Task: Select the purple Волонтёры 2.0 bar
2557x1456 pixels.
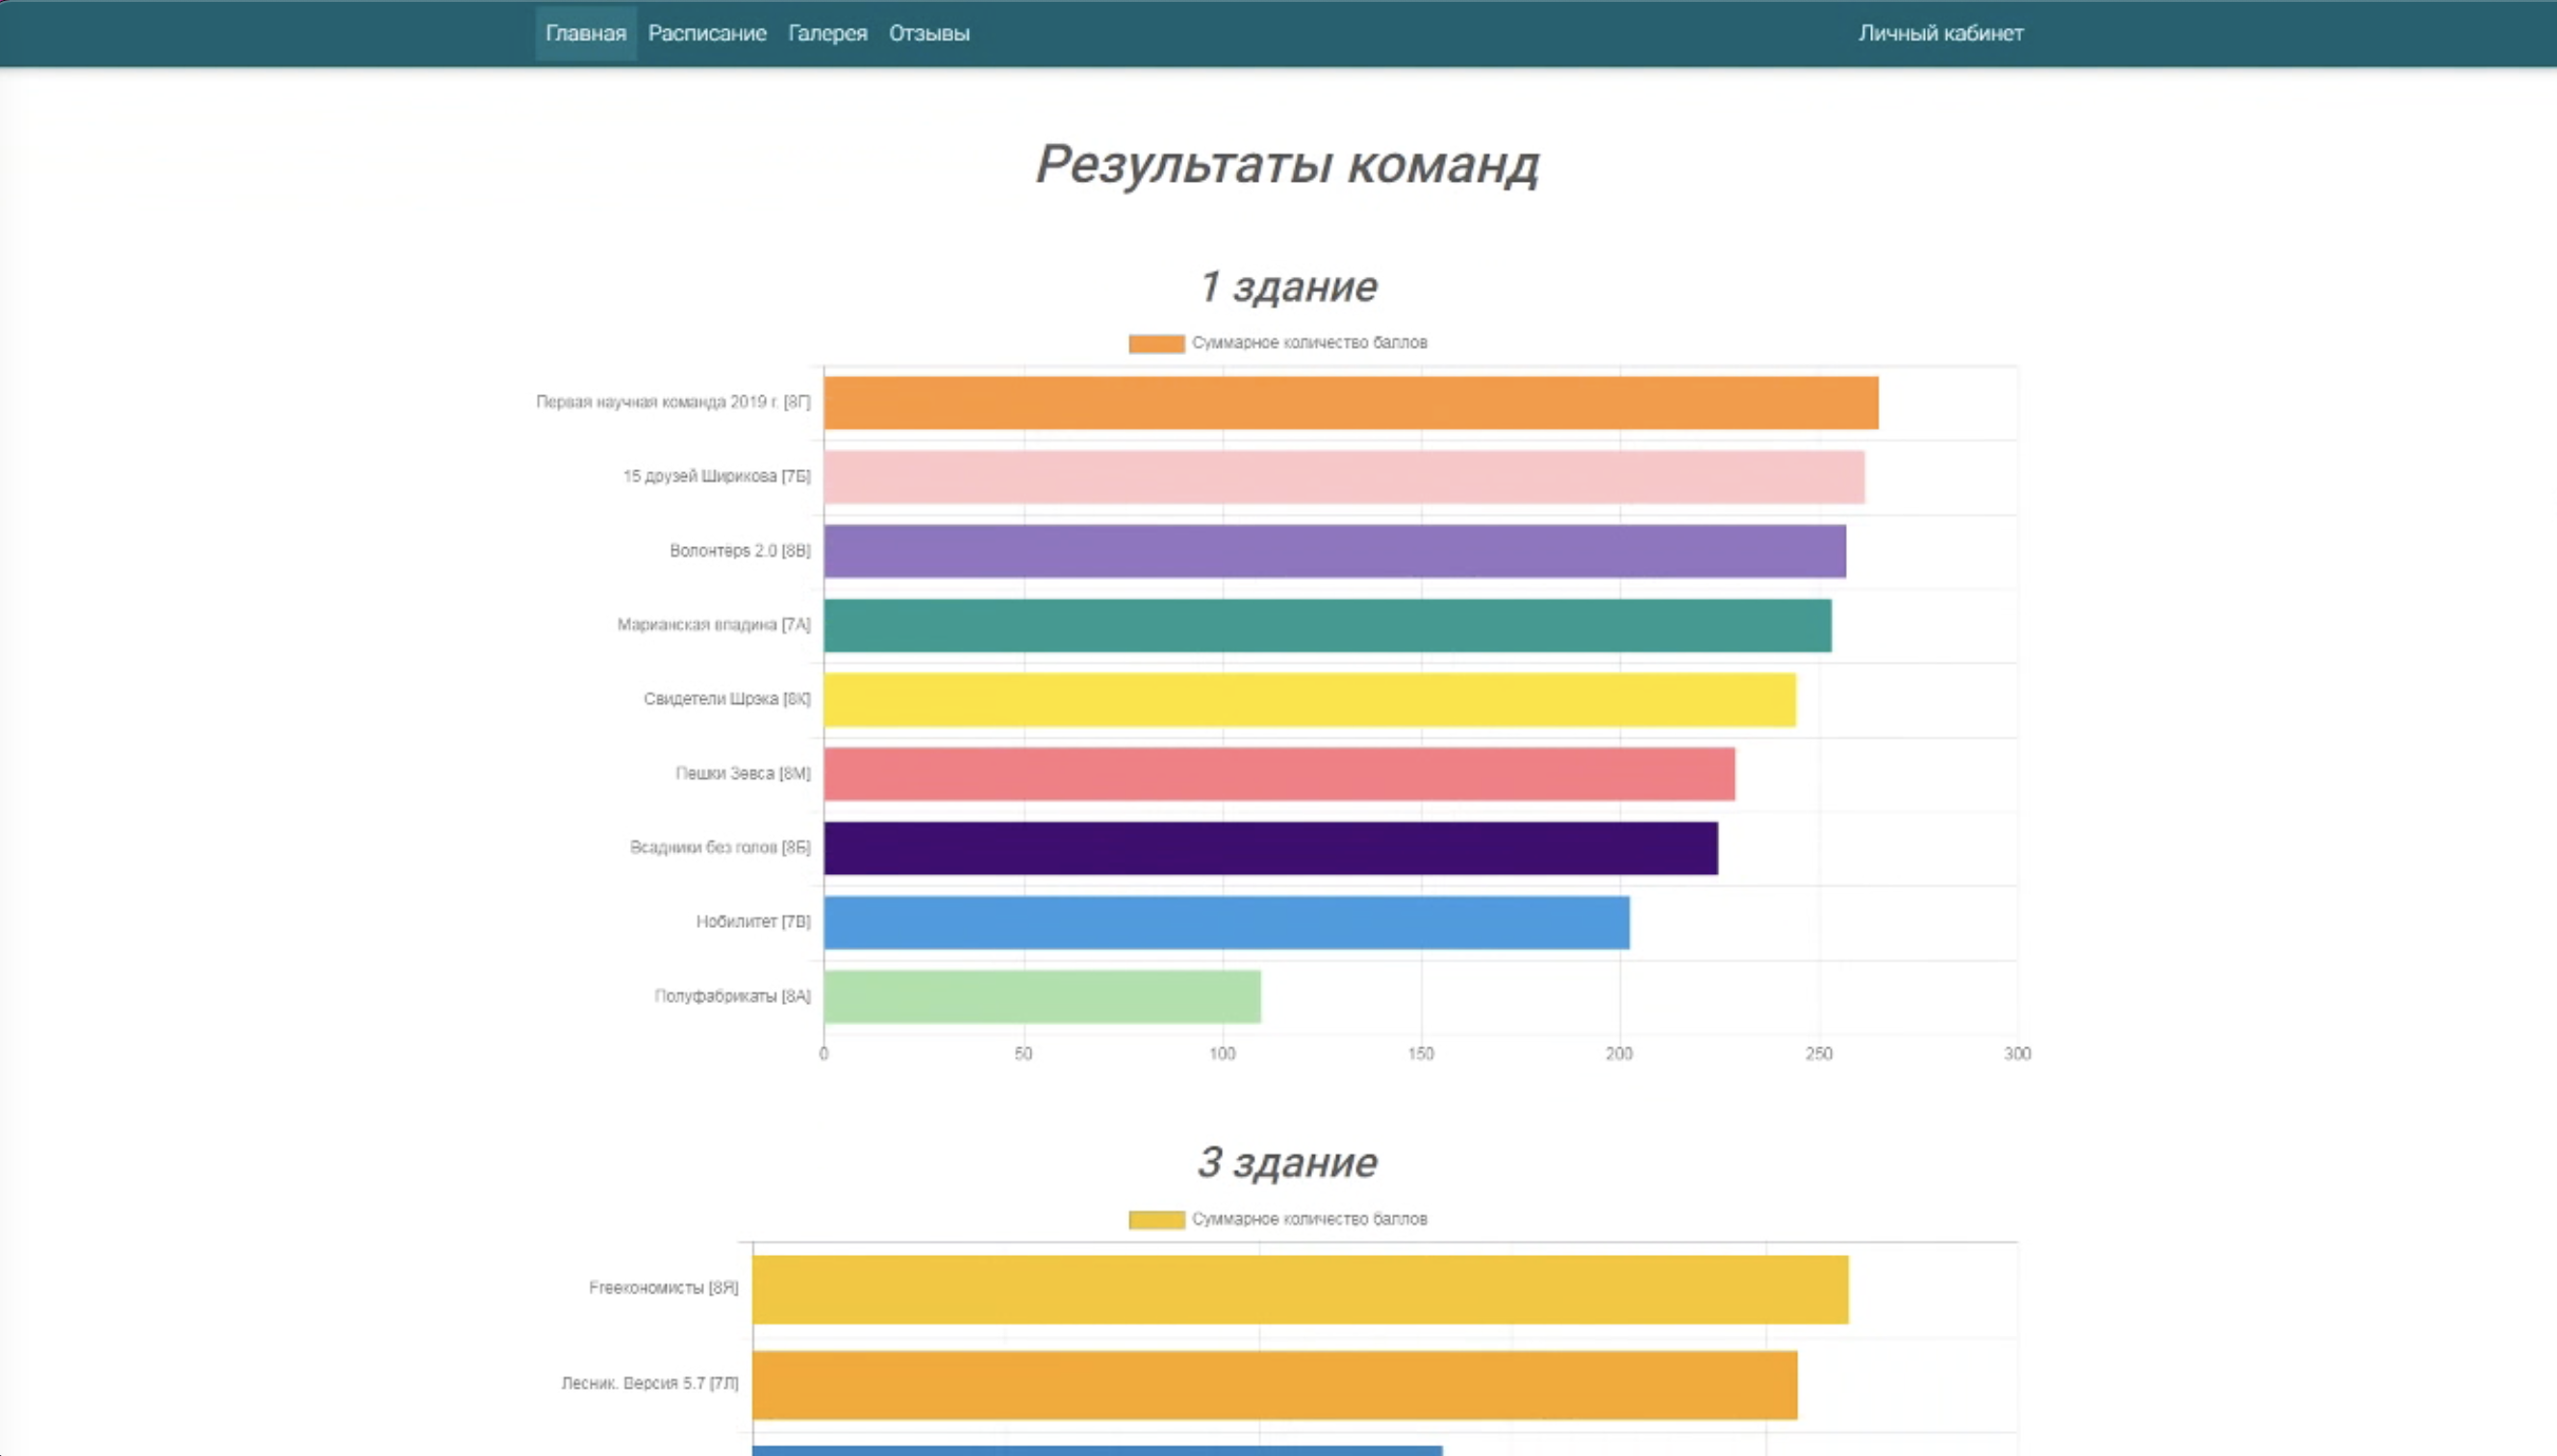Action: tap(1335, 551)
